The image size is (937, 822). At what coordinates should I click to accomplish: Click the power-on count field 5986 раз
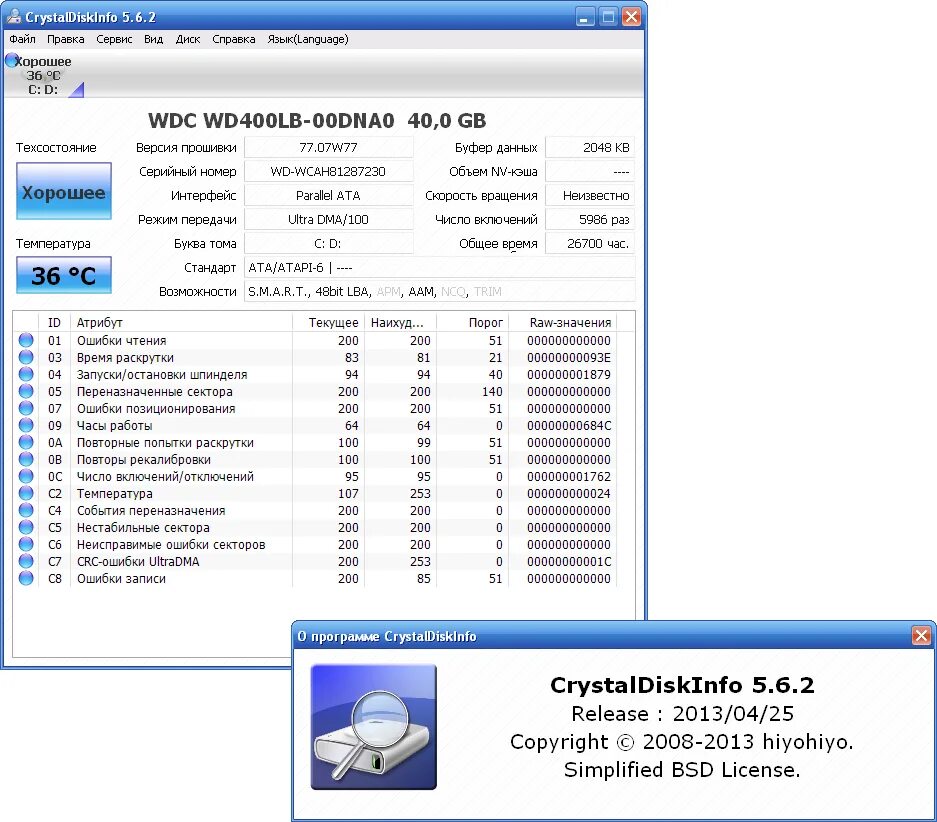pyautogui.click(x=590, y=219)
